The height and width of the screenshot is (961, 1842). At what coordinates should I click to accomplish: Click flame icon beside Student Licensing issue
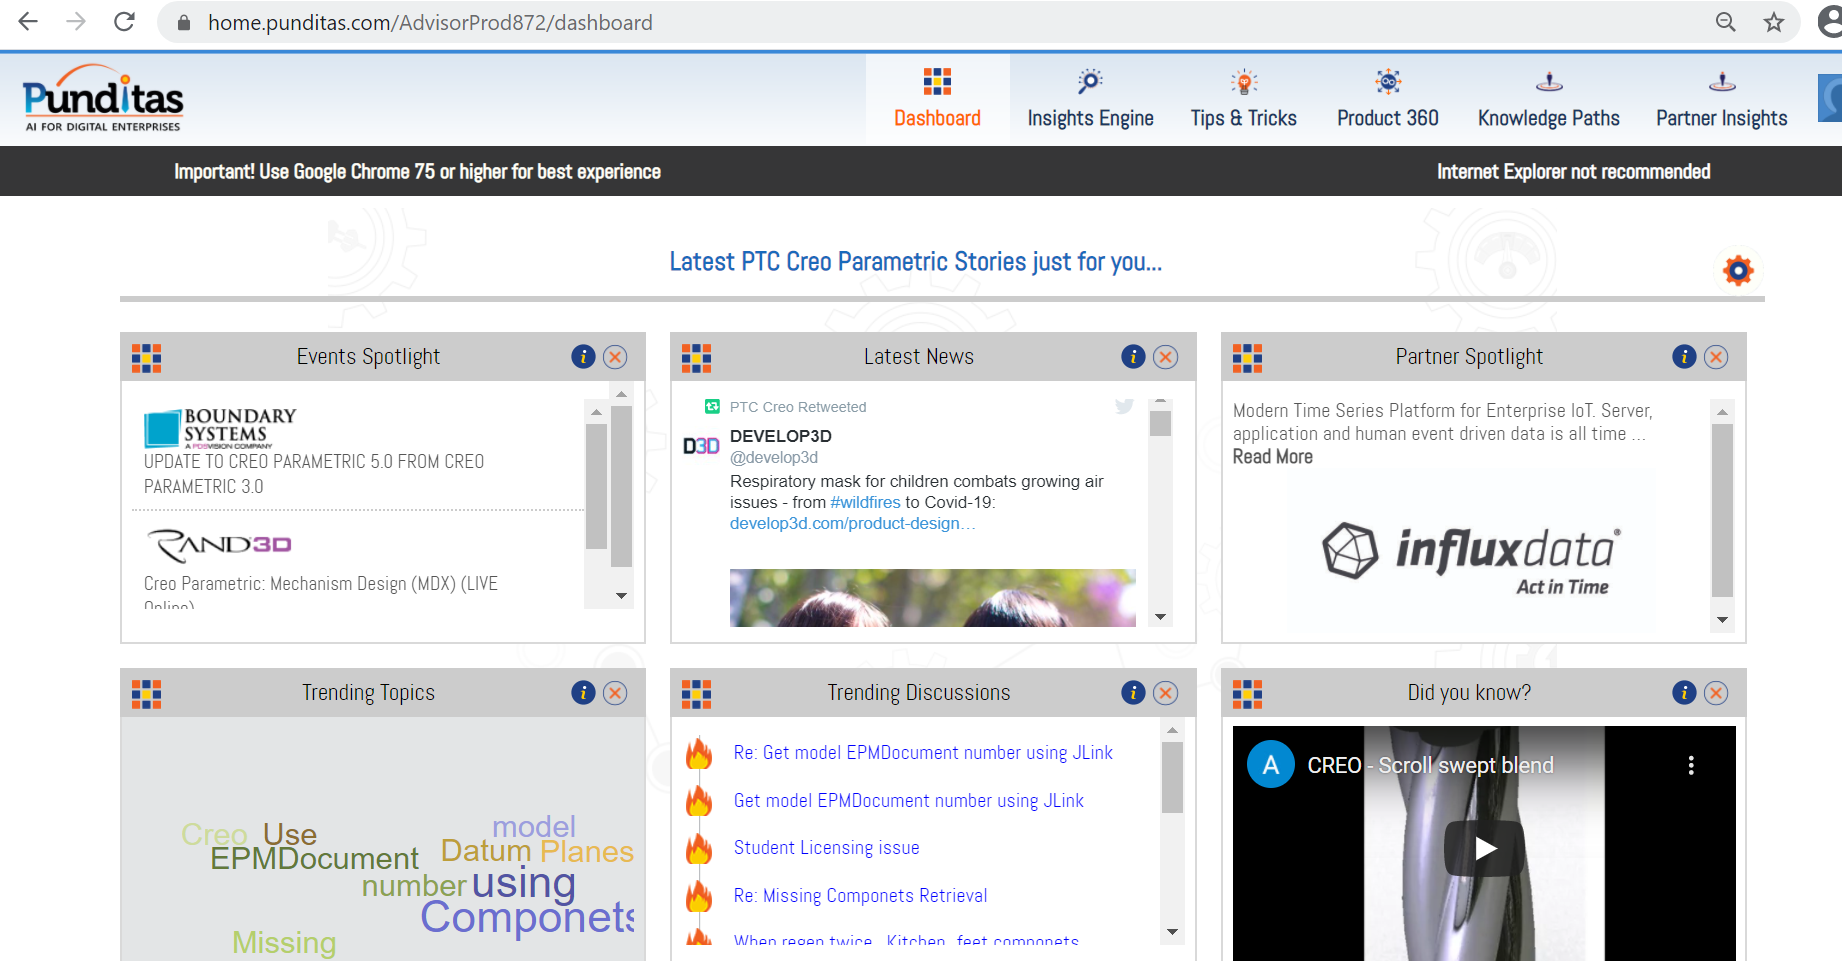[x=699, y=848]
